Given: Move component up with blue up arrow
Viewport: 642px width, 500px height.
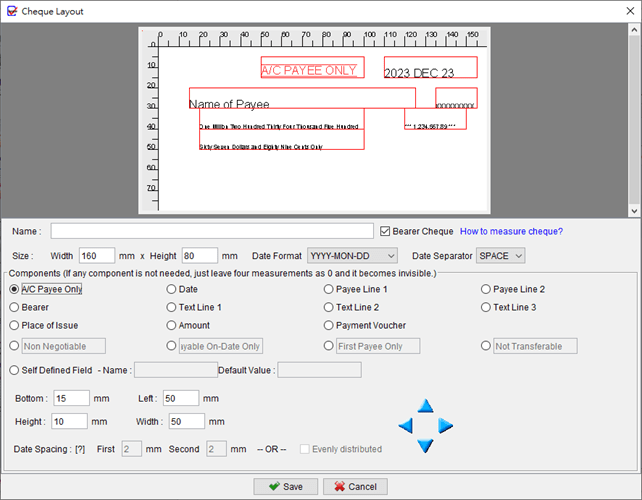Looking at the screenshot, I should pyautogui.click(x=425, y=406).
